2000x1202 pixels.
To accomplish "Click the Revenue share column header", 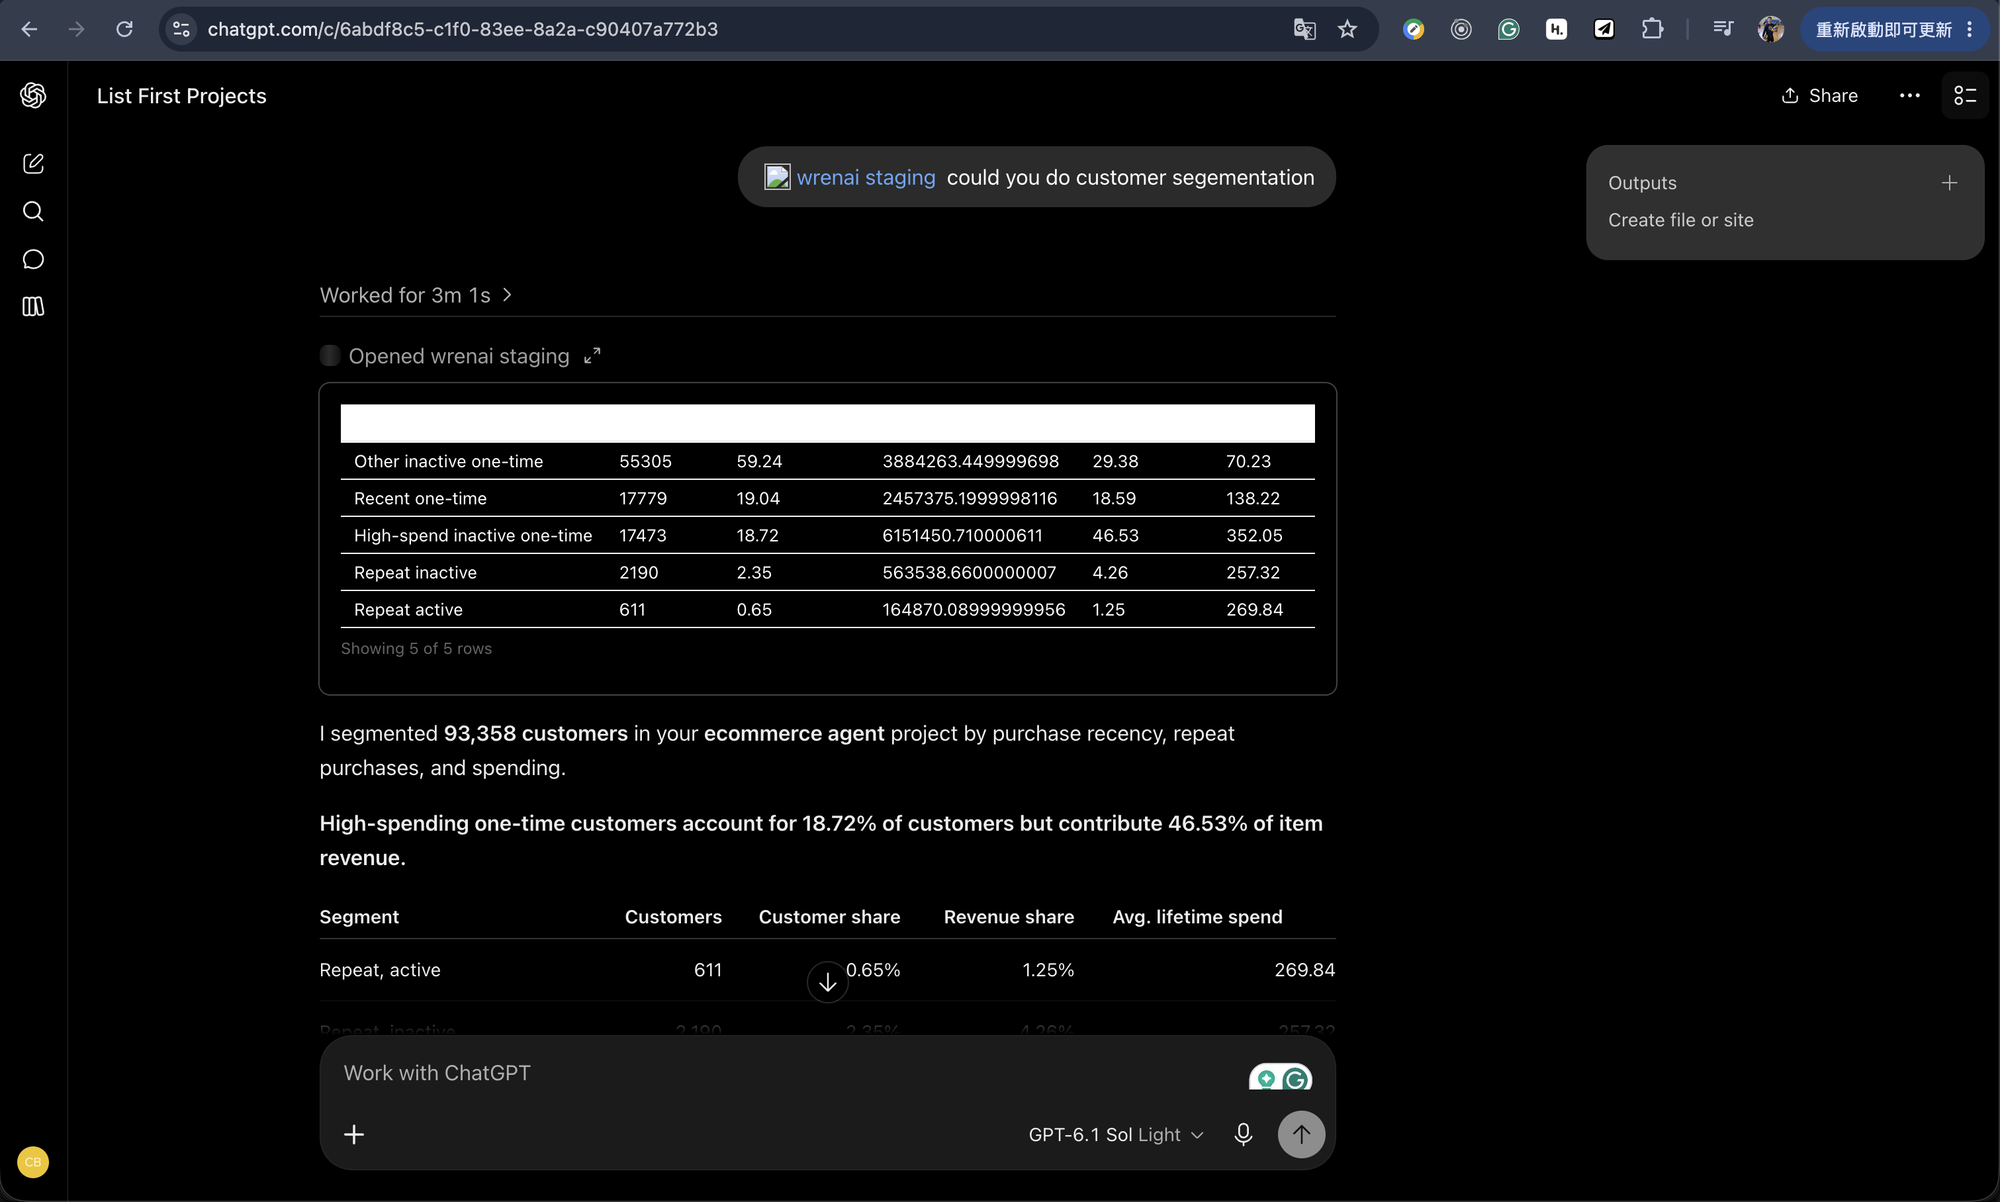I will [1009, 917].
